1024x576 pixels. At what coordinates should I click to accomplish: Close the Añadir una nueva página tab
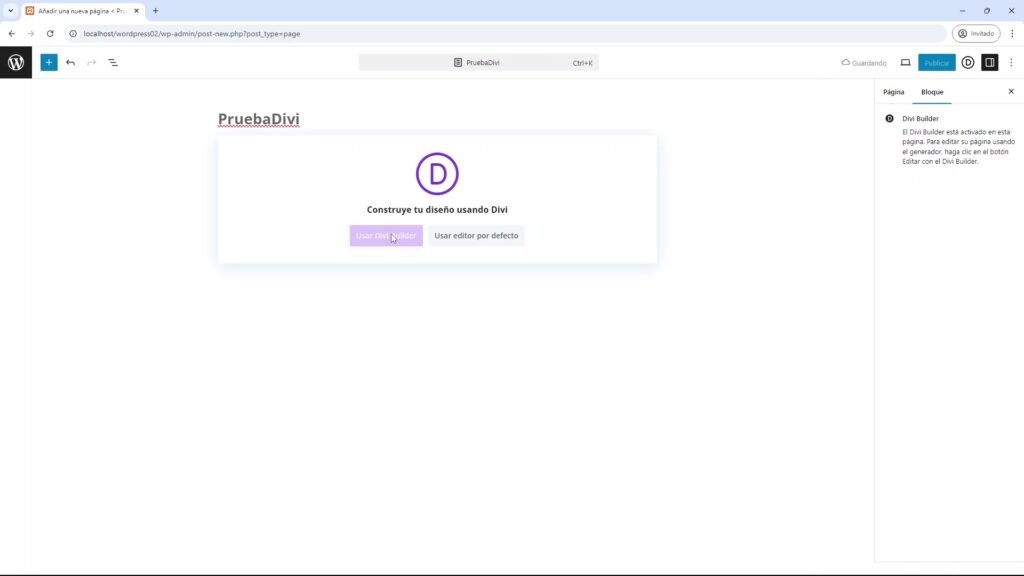136,11
